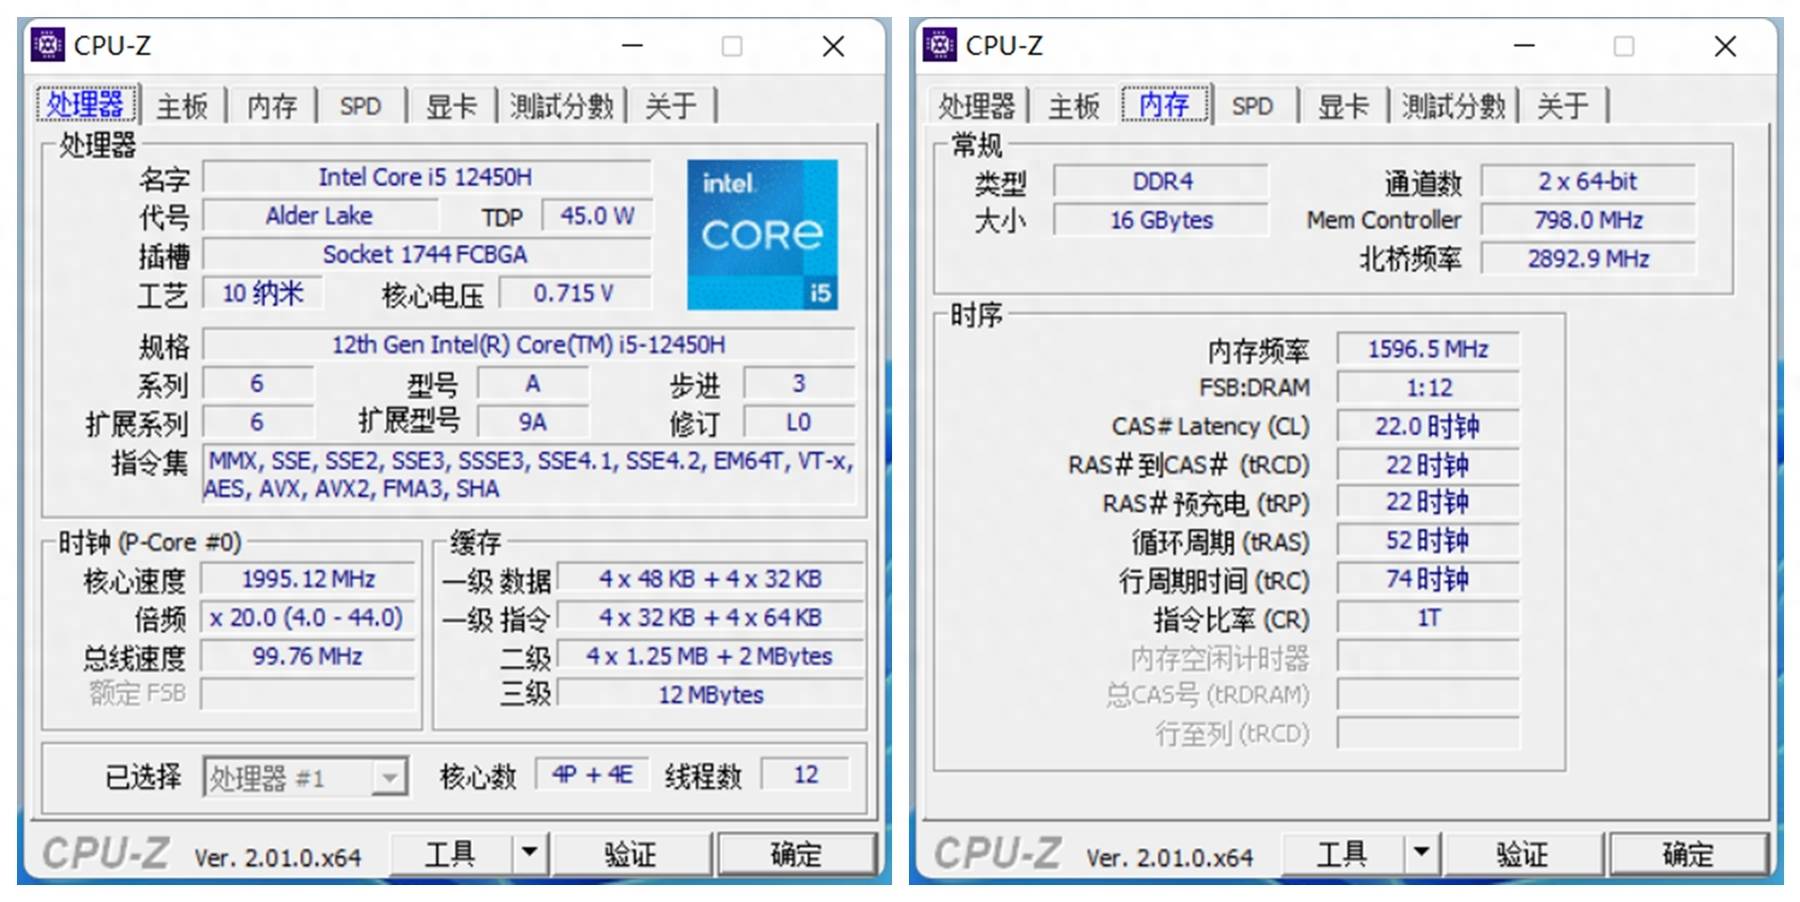
Task: Close the right CPU-Z window
Action: 1725,46
